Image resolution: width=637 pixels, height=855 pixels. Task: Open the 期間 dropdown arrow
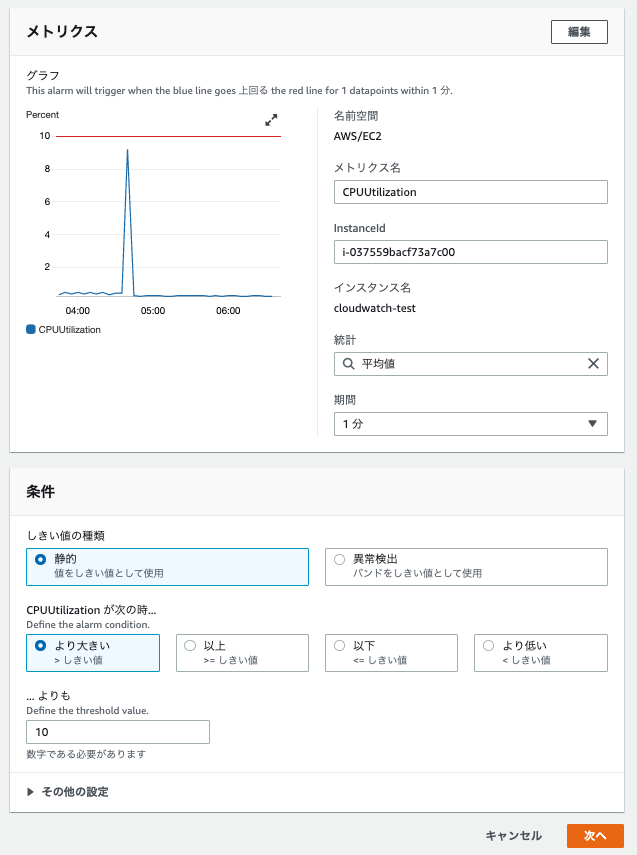pyautogui.click(x=592, y=424)
